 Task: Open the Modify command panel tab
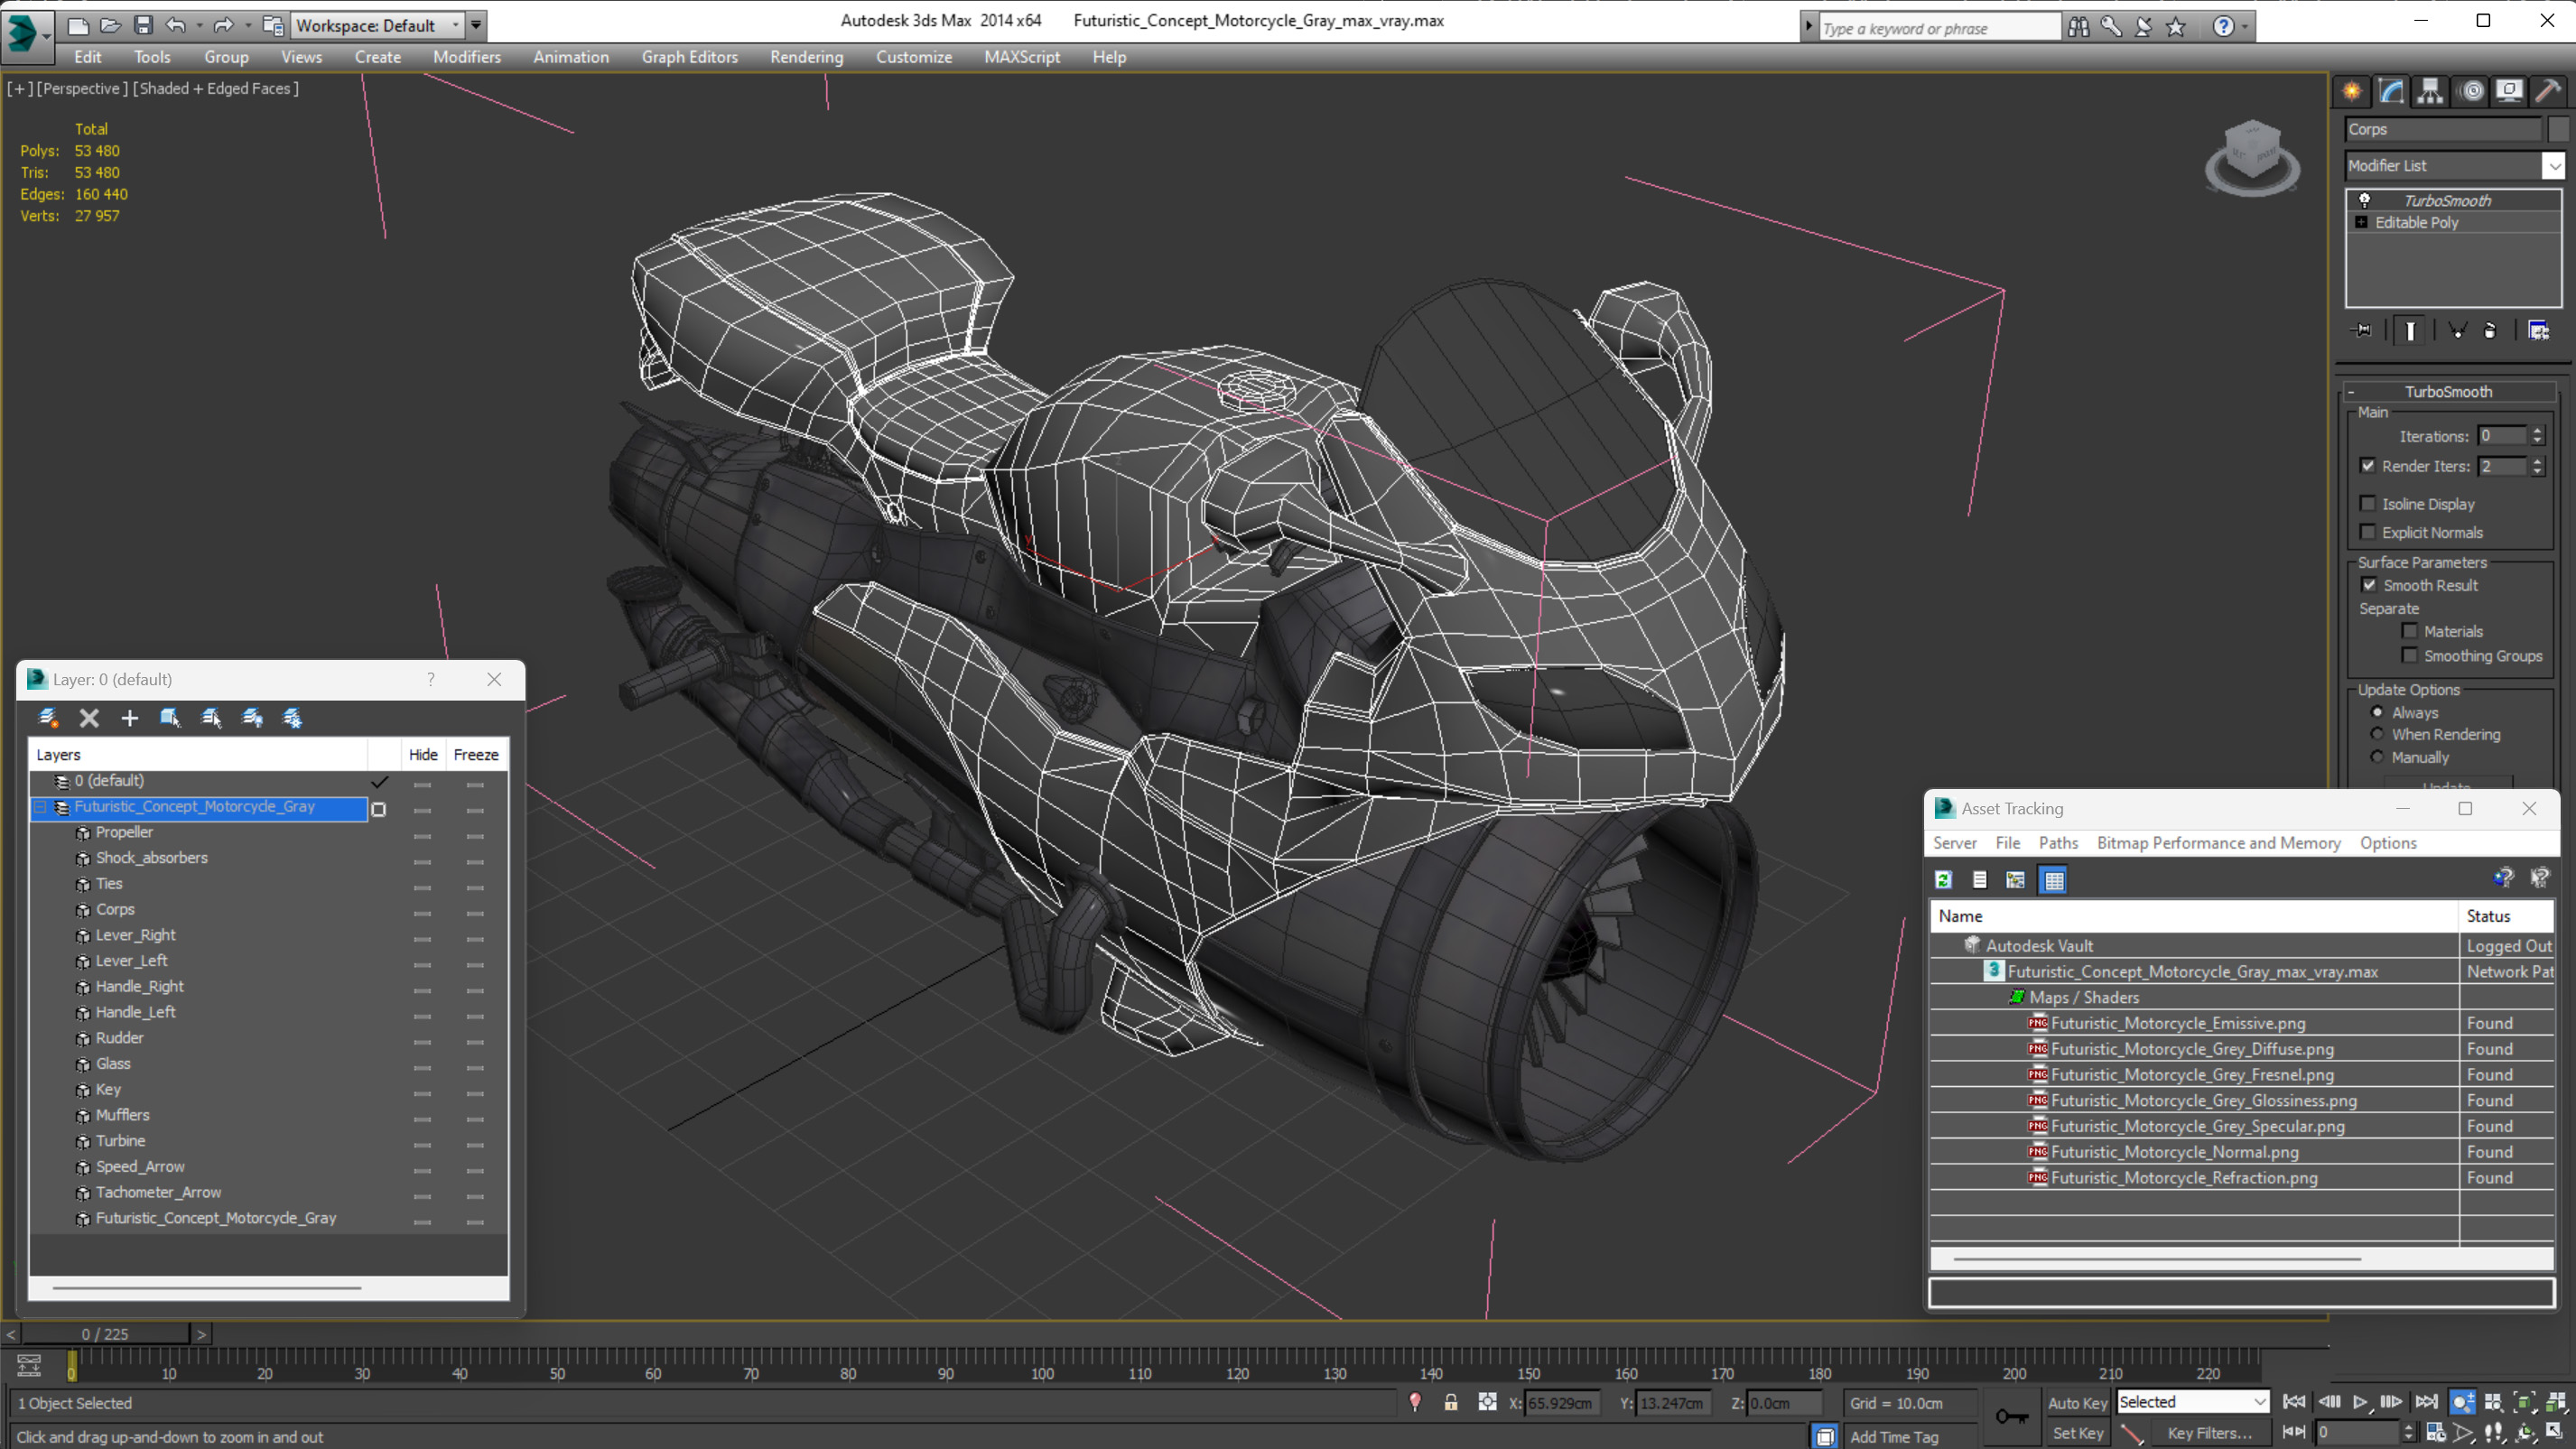[x=2391, y=91]
